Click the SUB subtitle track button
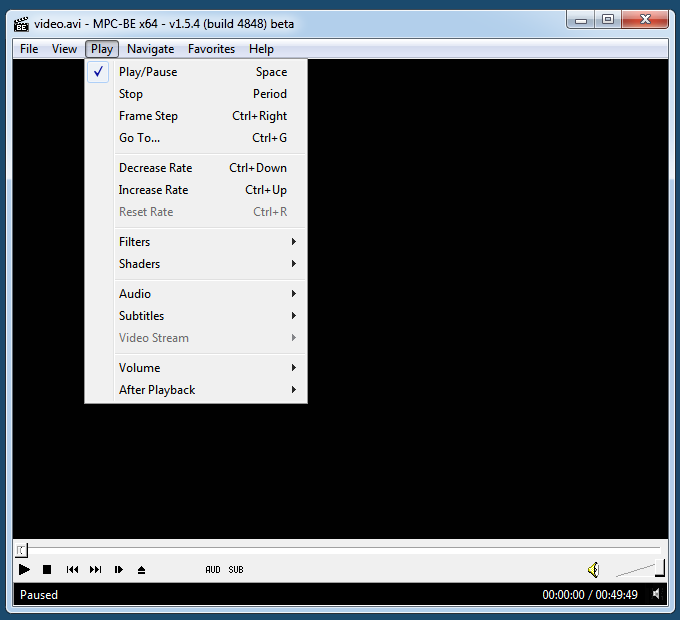The width and height of the screenshot is (680, 620). [x=236, y=570]
